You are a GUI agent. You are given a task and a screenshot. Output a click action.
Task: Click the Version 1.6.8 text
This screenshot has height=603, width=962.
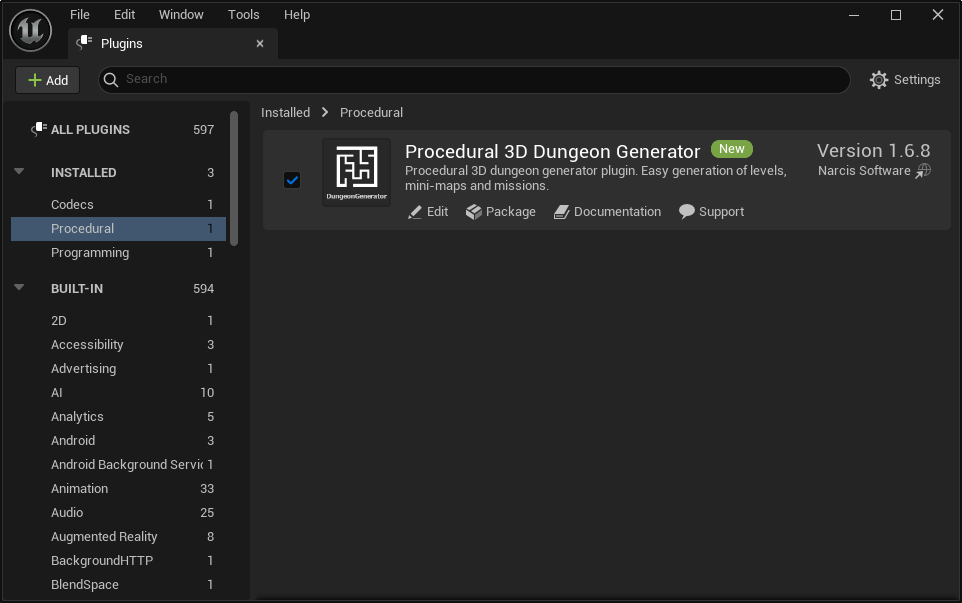pos(873,150)
